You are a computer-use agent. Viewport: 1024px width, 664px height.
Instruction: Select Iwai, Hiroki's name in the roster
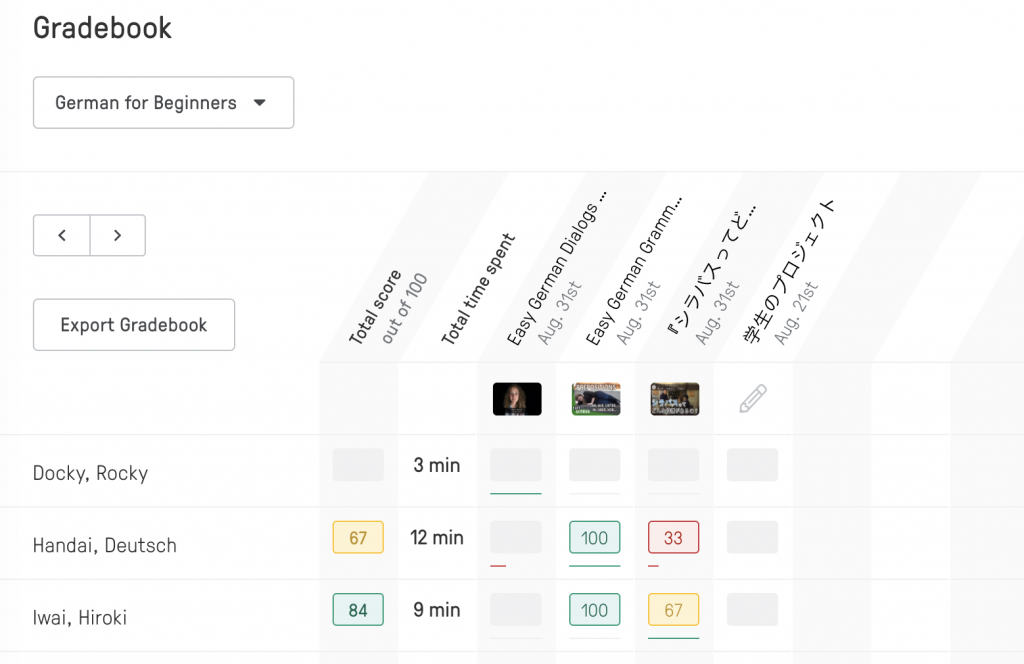click(x=80, y=617)
